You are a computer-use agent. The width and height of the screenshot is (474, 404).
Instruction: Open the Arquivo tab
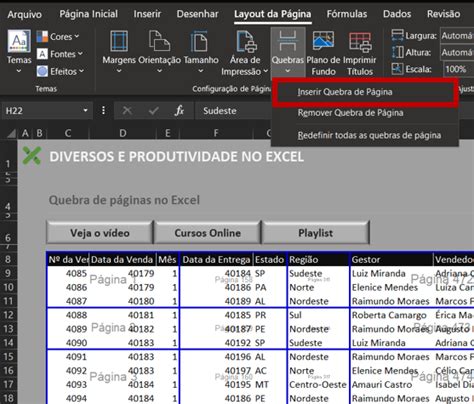tap(24, 14)
